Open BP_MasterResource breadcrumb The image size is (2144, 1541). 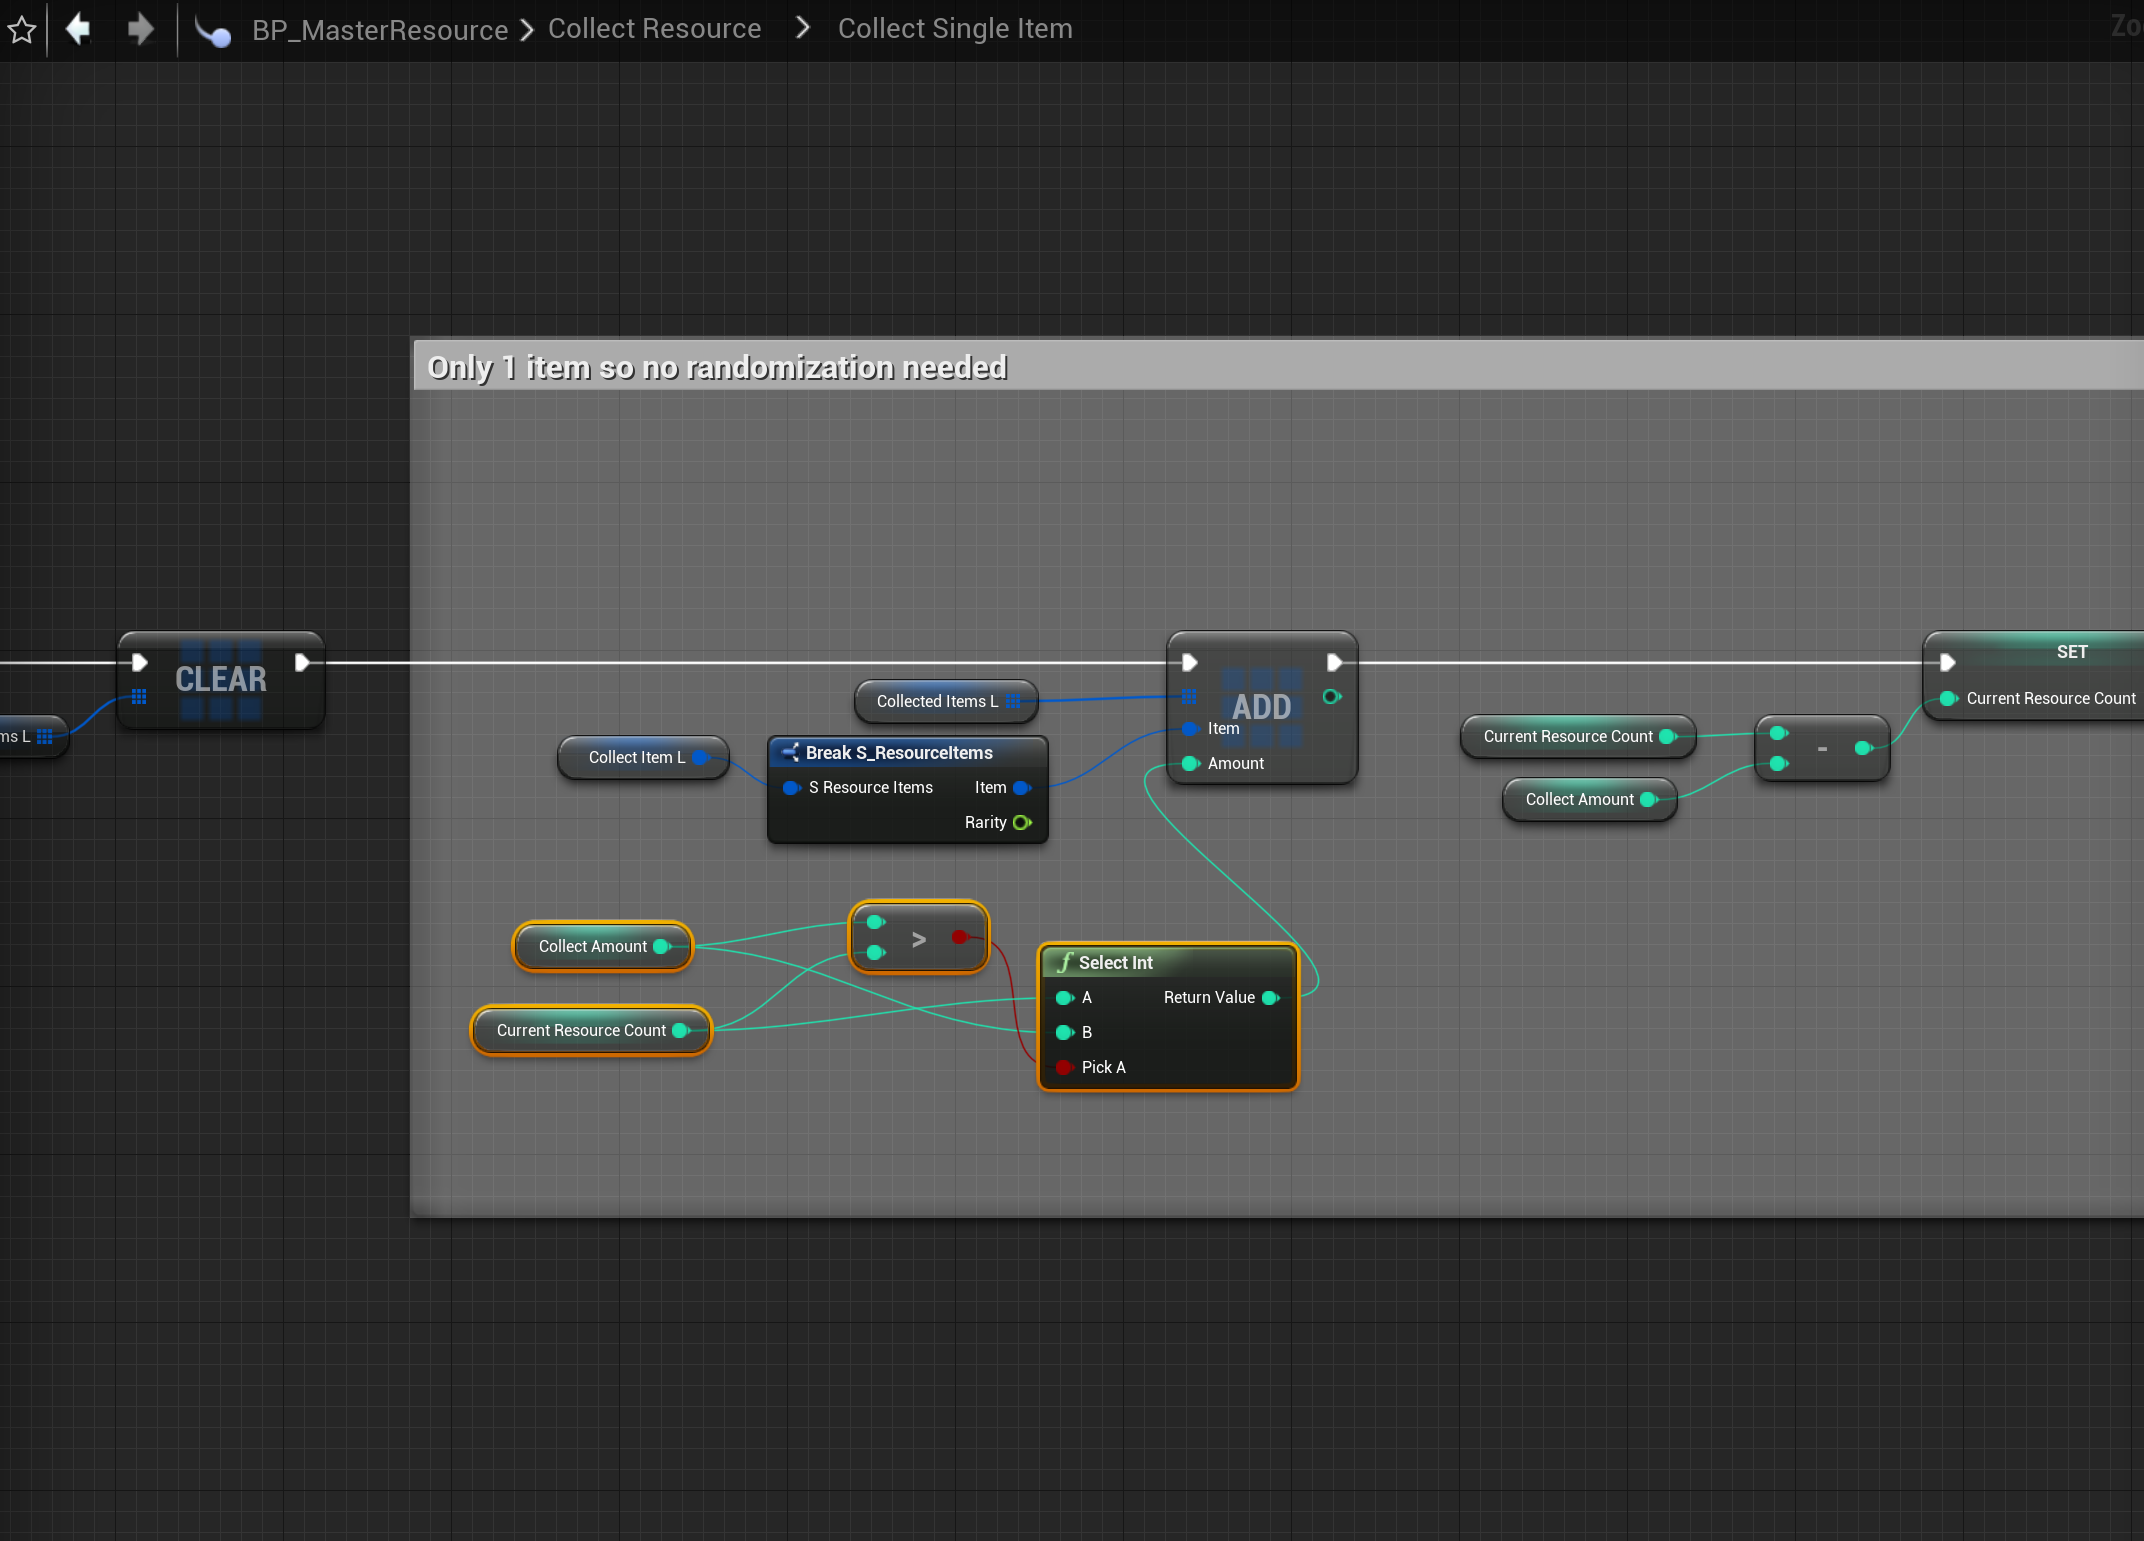380,30
